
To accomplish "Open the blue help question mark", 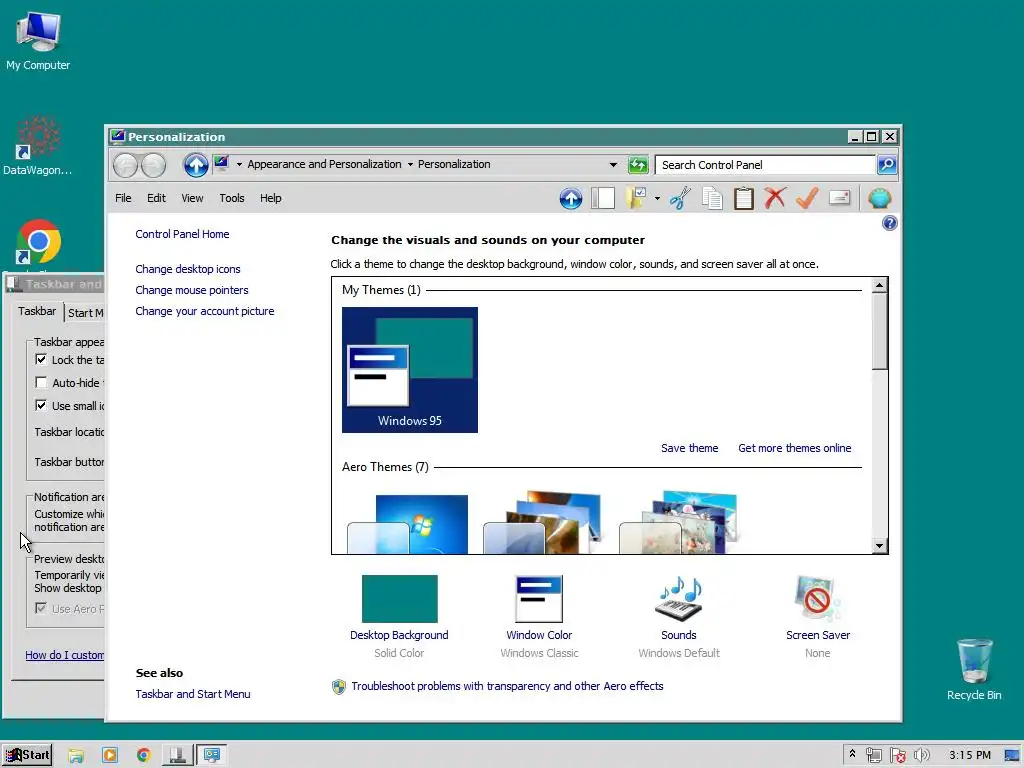I will point(889,223).
